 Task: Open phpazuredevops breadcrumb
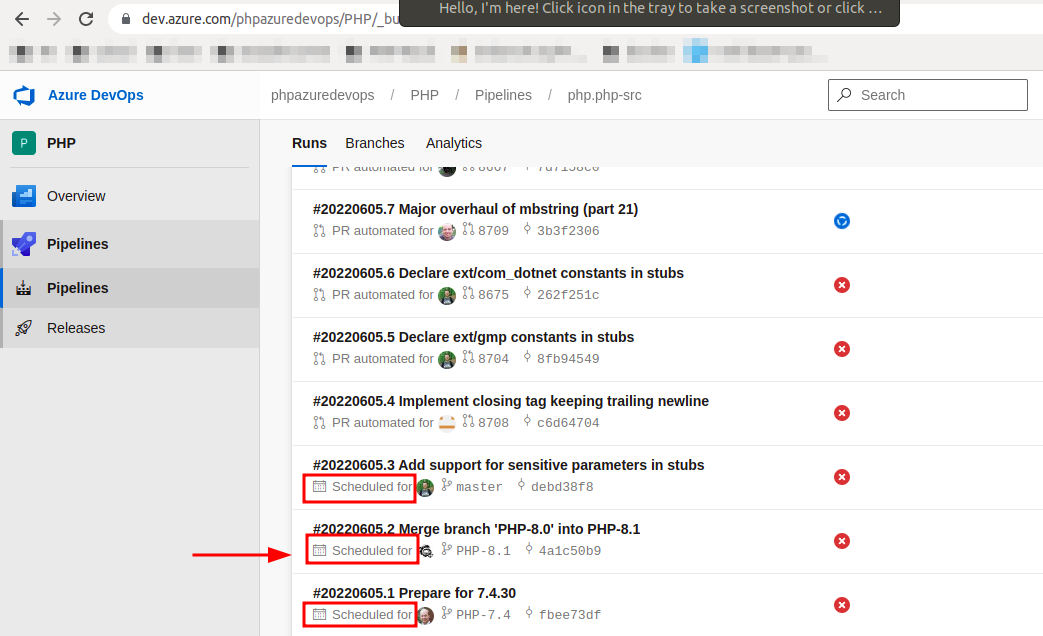(323, 95)
